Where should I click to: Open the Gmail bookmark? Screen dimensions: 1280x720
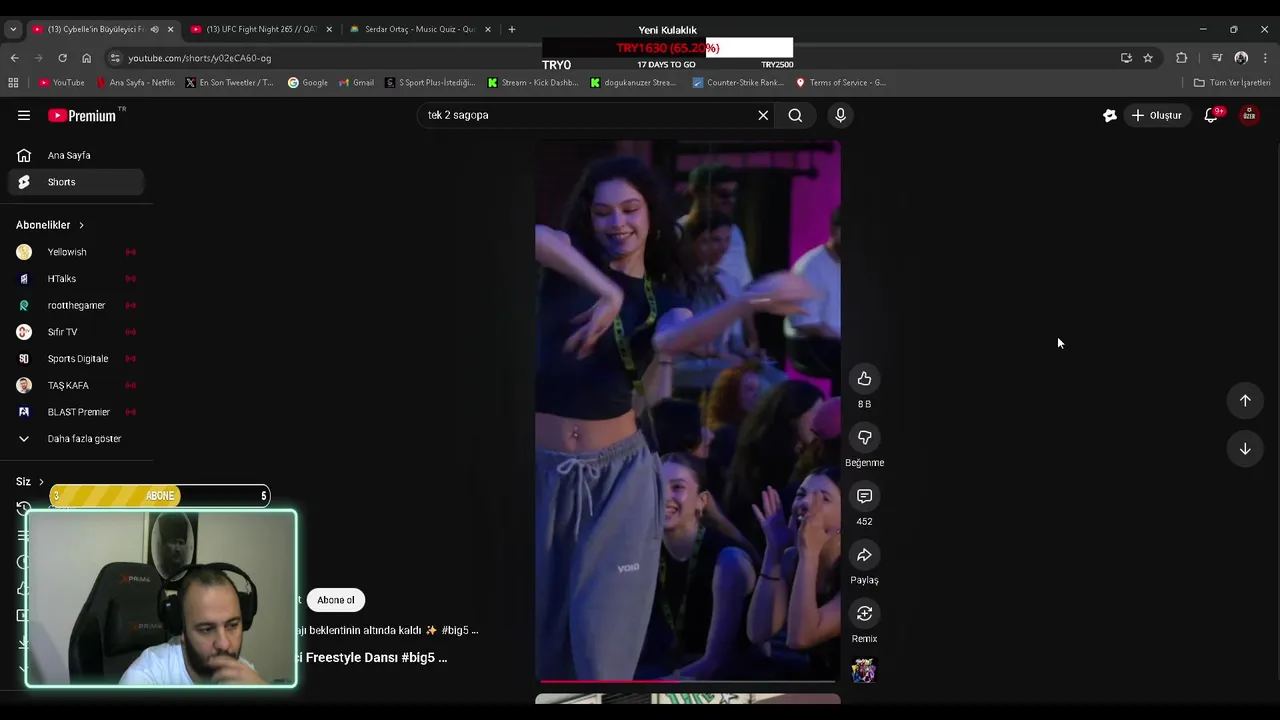357,83
